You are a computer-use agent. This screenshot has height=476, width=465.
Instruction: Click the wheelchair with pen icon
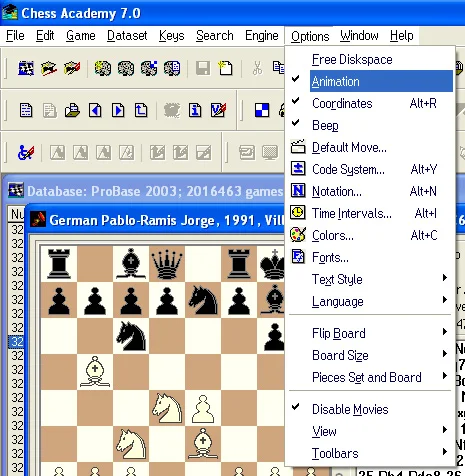pyautogui.click(x=26, y=153)
